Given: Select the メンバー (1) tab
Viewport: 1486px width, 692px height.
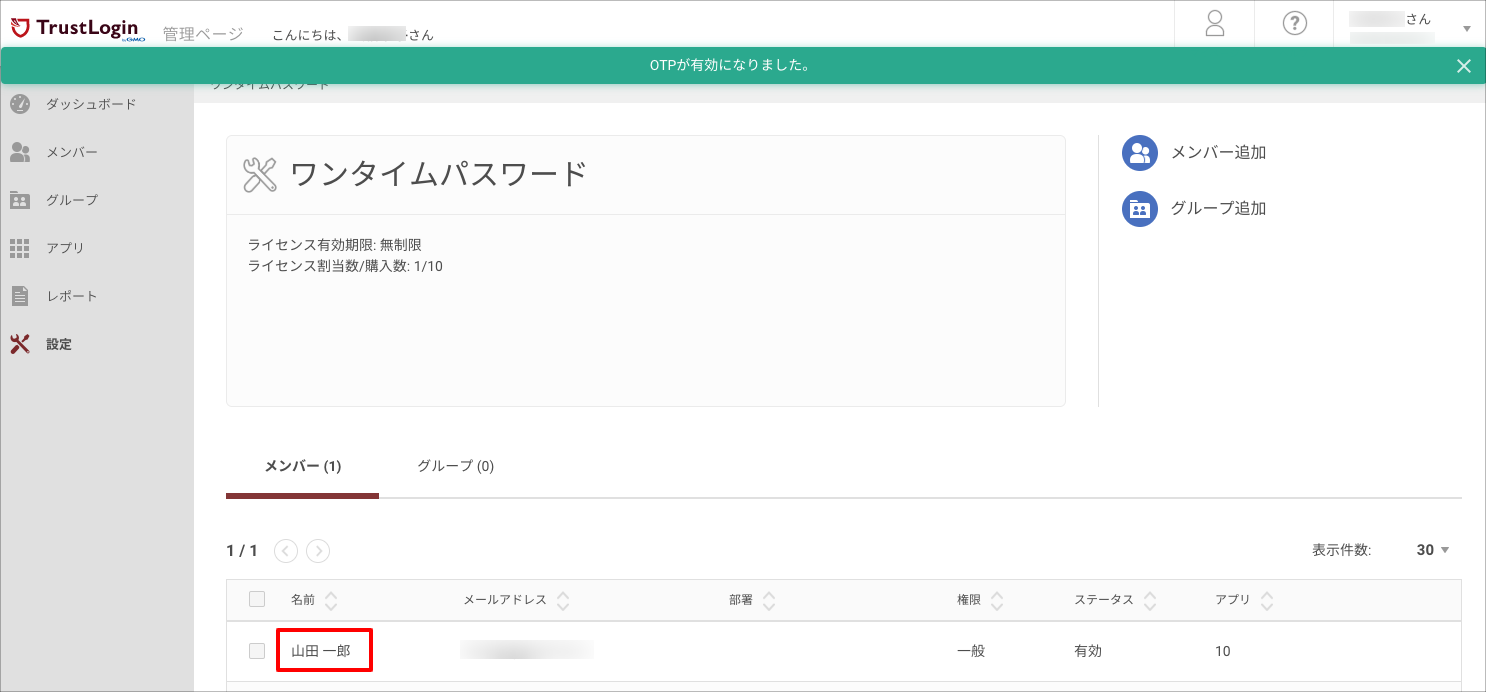Looking at the screenshot, I should tap(302, 465).
